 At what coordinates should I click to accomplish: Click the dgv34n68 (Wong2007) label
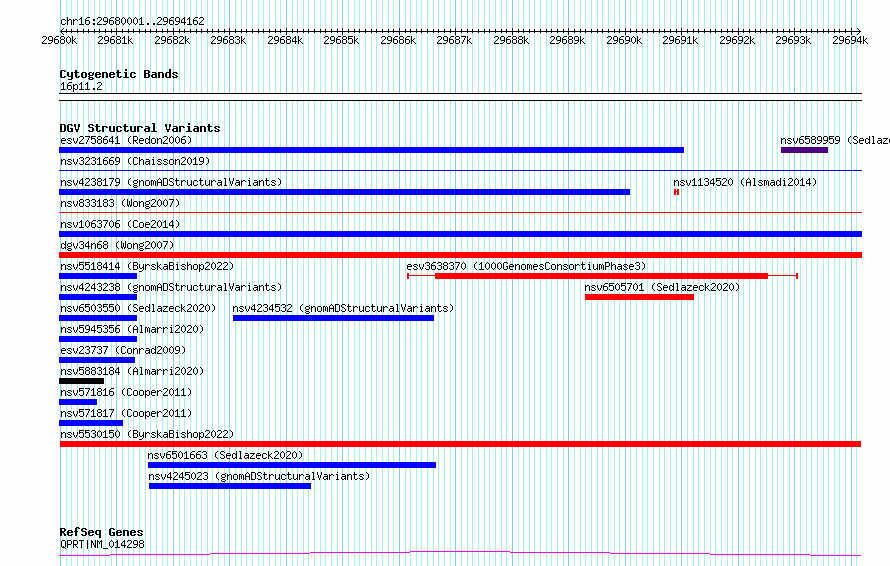coord(117,245)
